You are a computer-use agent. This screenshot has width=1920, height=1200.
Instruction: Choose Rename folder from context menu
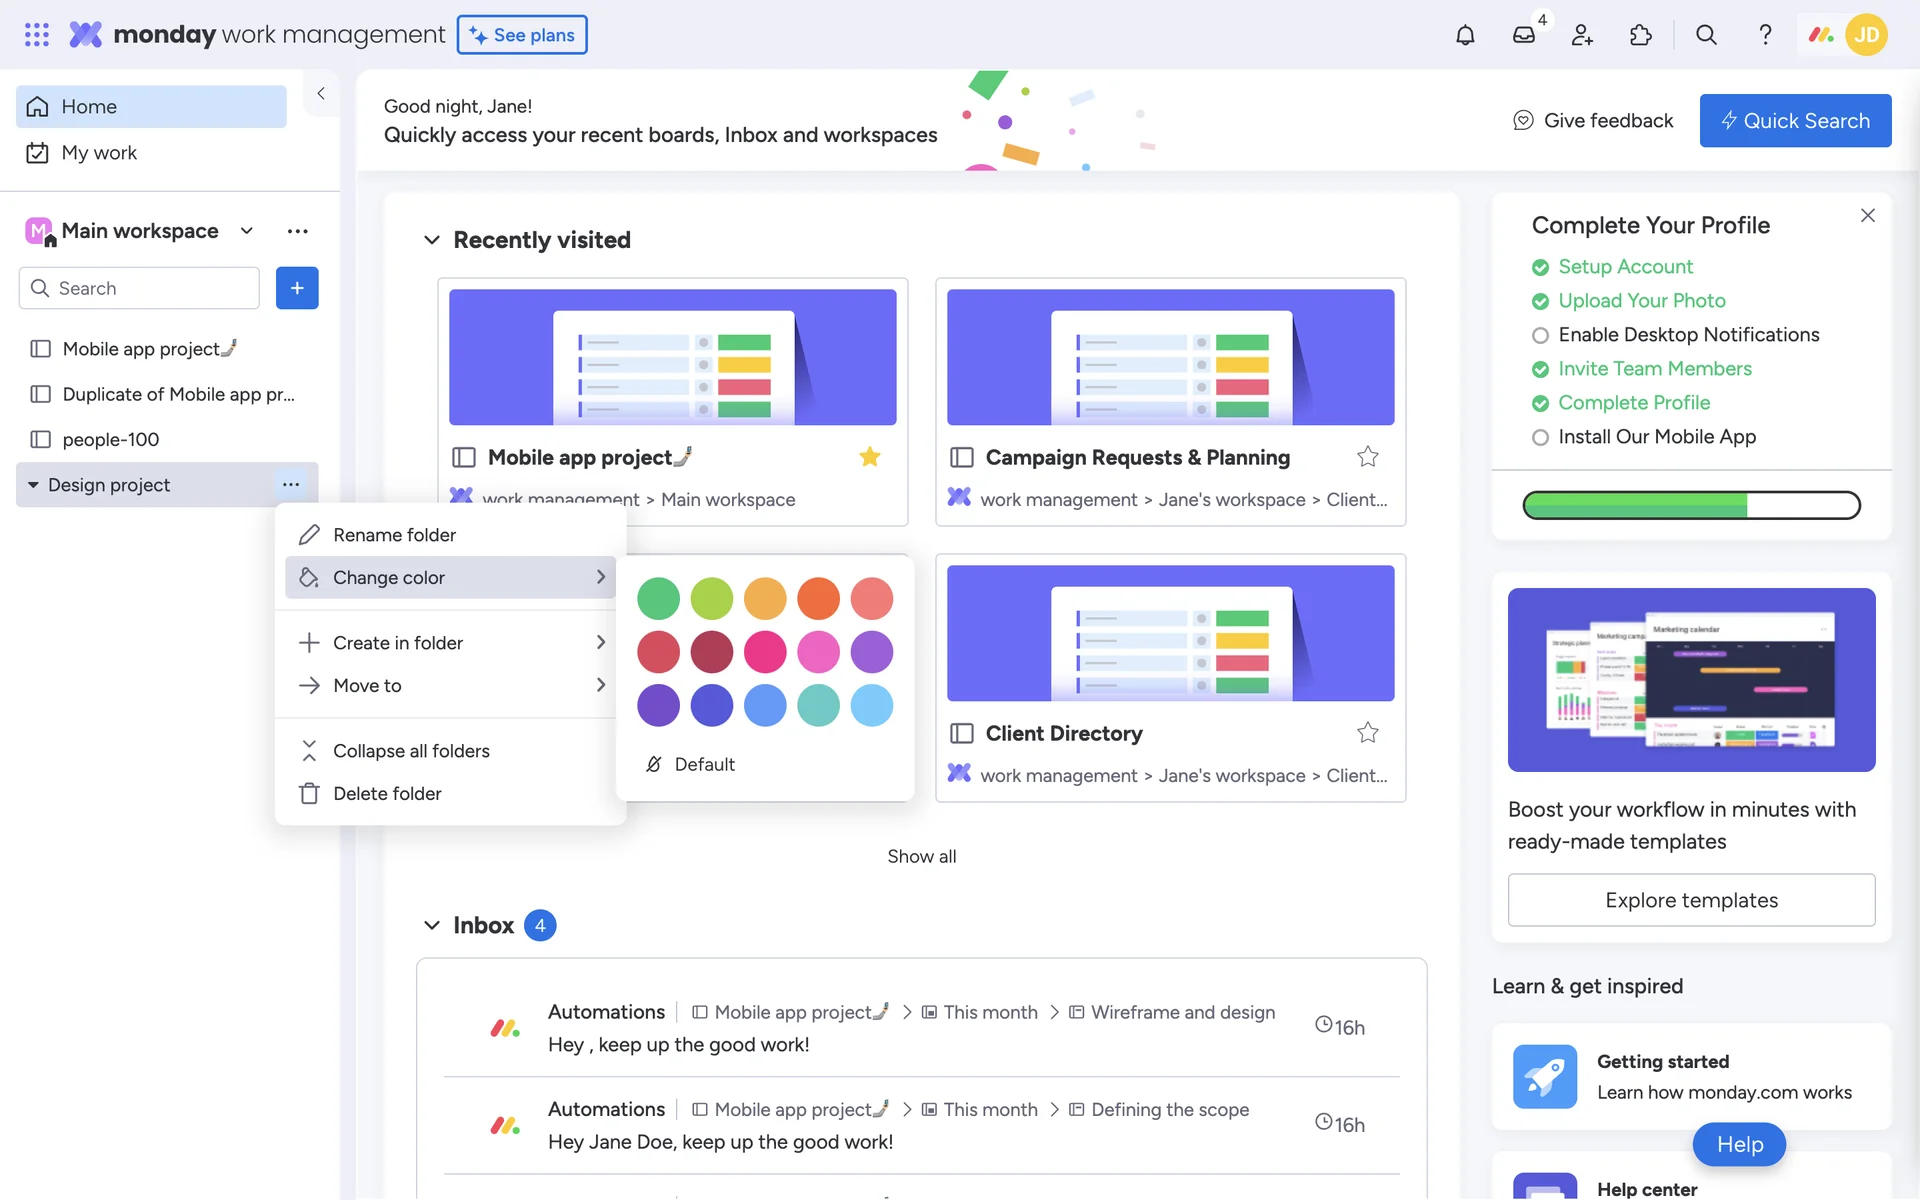click(x=394, y=535)
